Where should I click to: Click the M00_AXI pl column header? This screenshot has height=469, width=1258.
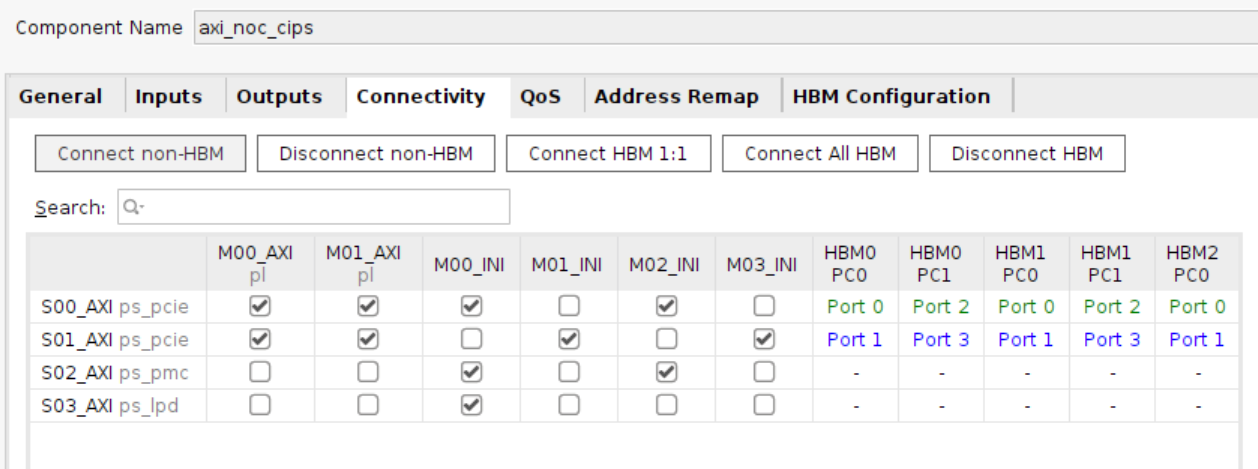click(x=260, y=264)
